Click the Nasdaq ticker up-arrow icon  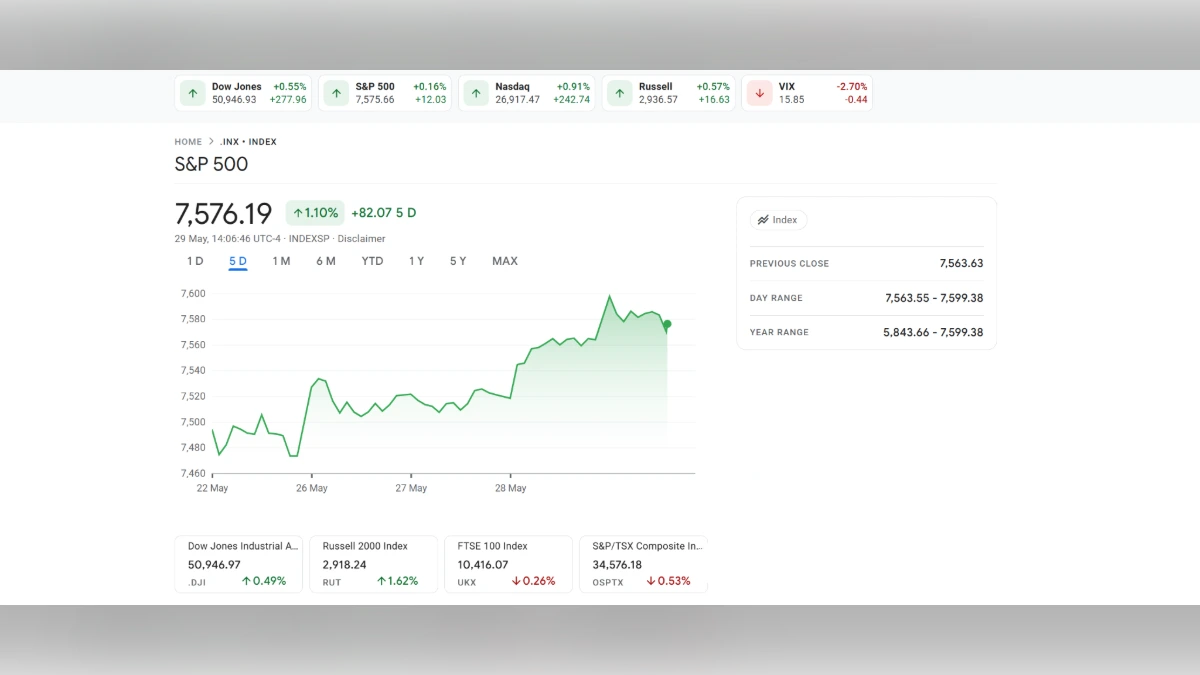pyautogui.click(x=477, y=93)
